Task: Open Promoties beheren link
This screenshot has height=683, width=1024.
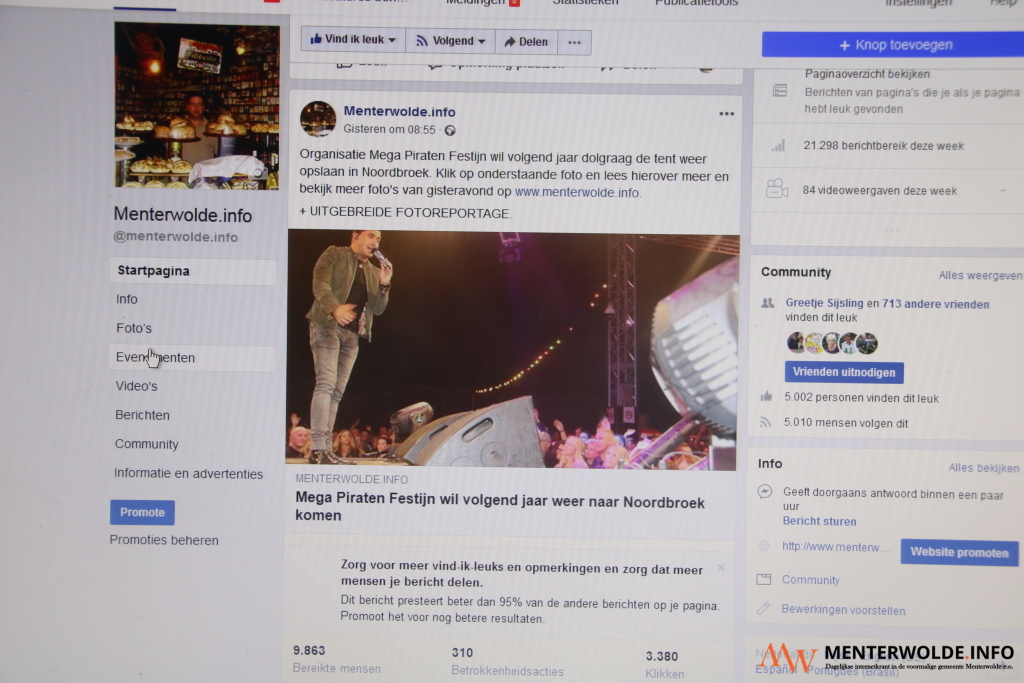Action: coord(164,540)
